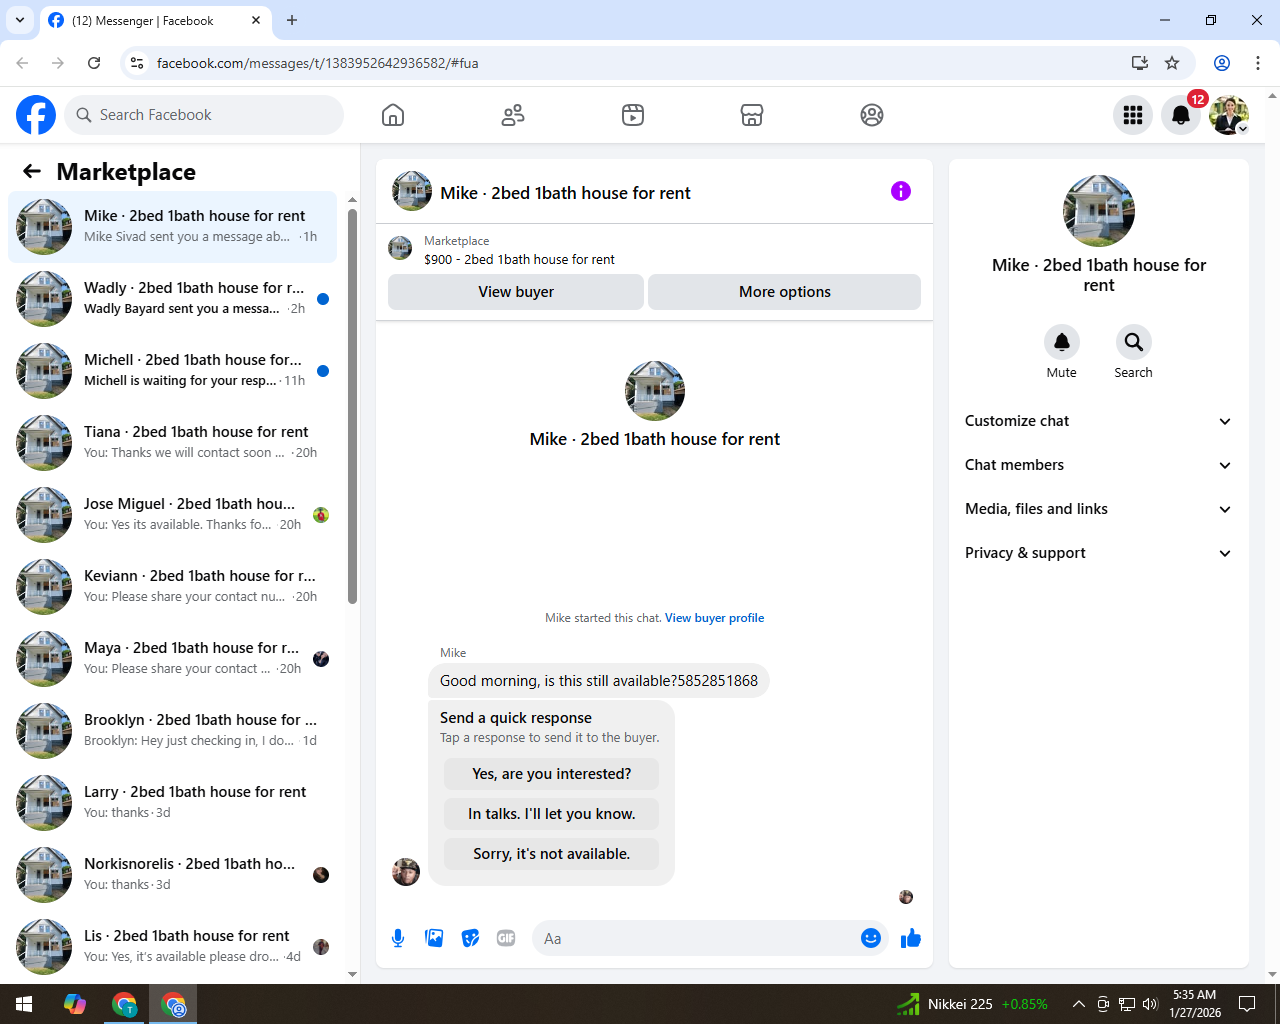Open the Larry conversation
Screen dimensions: 1280x1024
pyautogui.click(x=172, y=803)
